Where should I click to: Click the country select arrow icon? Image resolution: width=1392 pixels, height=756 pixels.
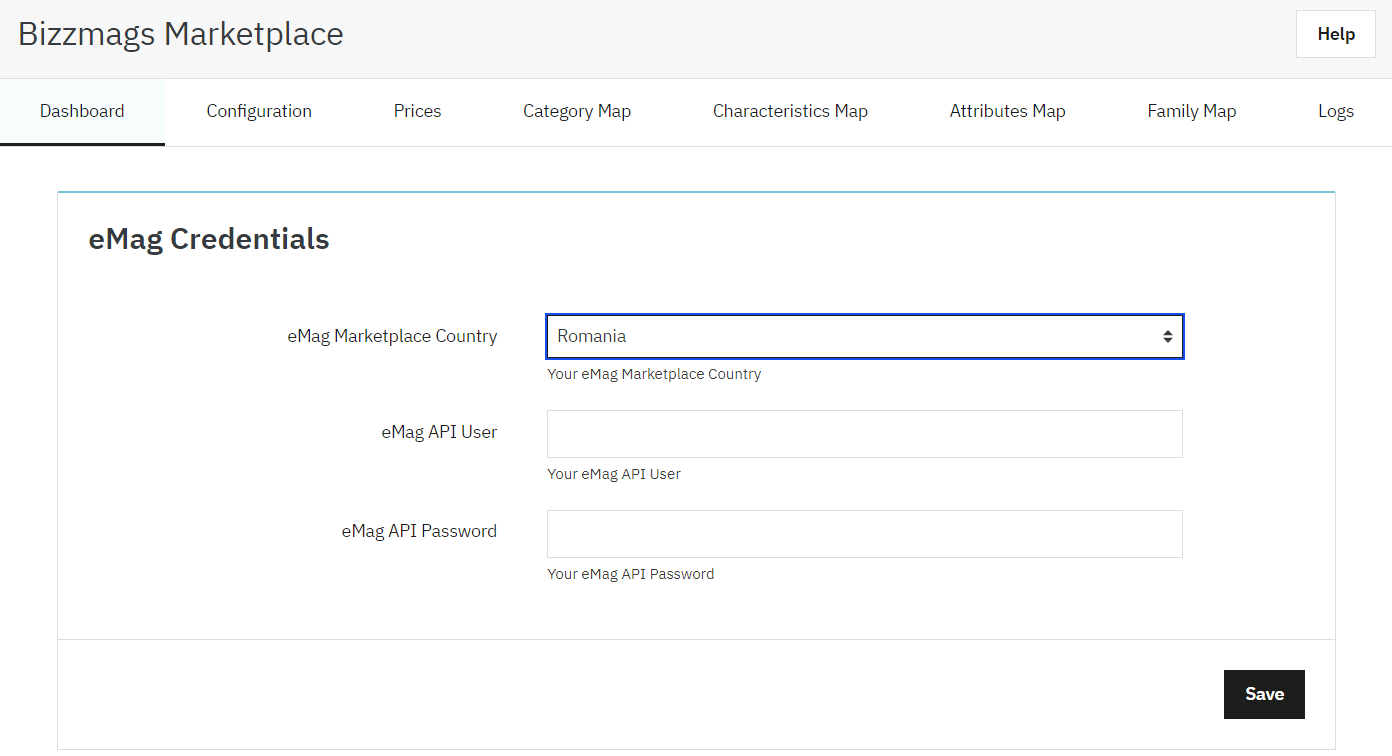1167,337
